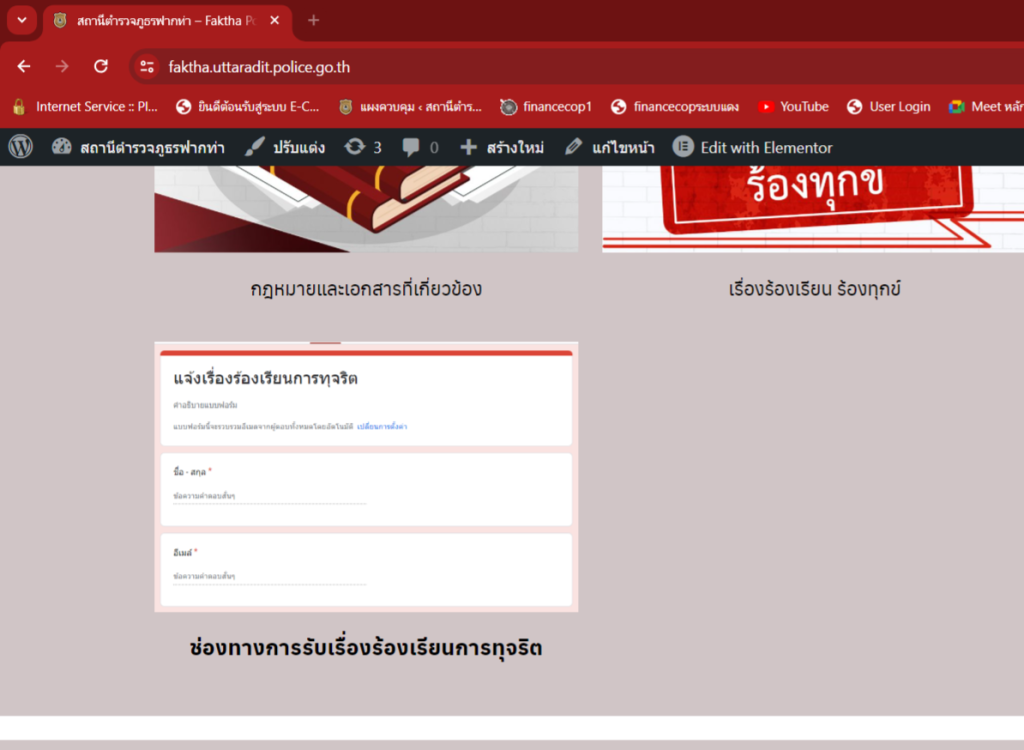Click ปรับแต่ง (Customize) in admin bar
1024x750 pixels.
point(285,147)
